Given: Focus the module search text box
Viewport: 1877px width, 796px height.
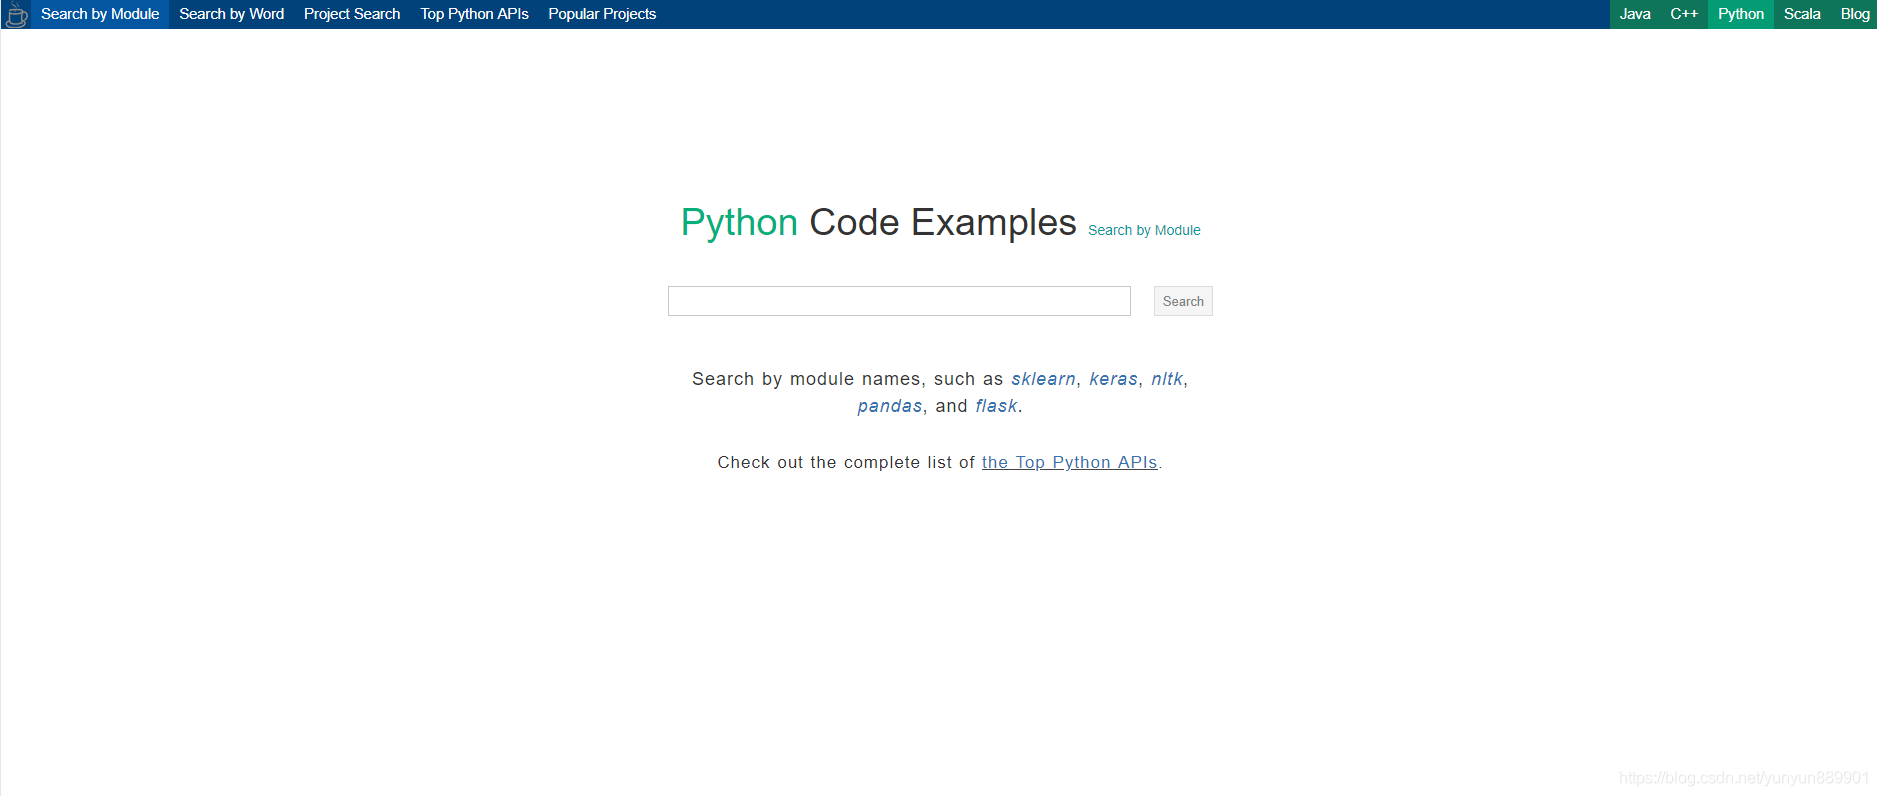Looking at the screenshot, I should coord(899,301).
